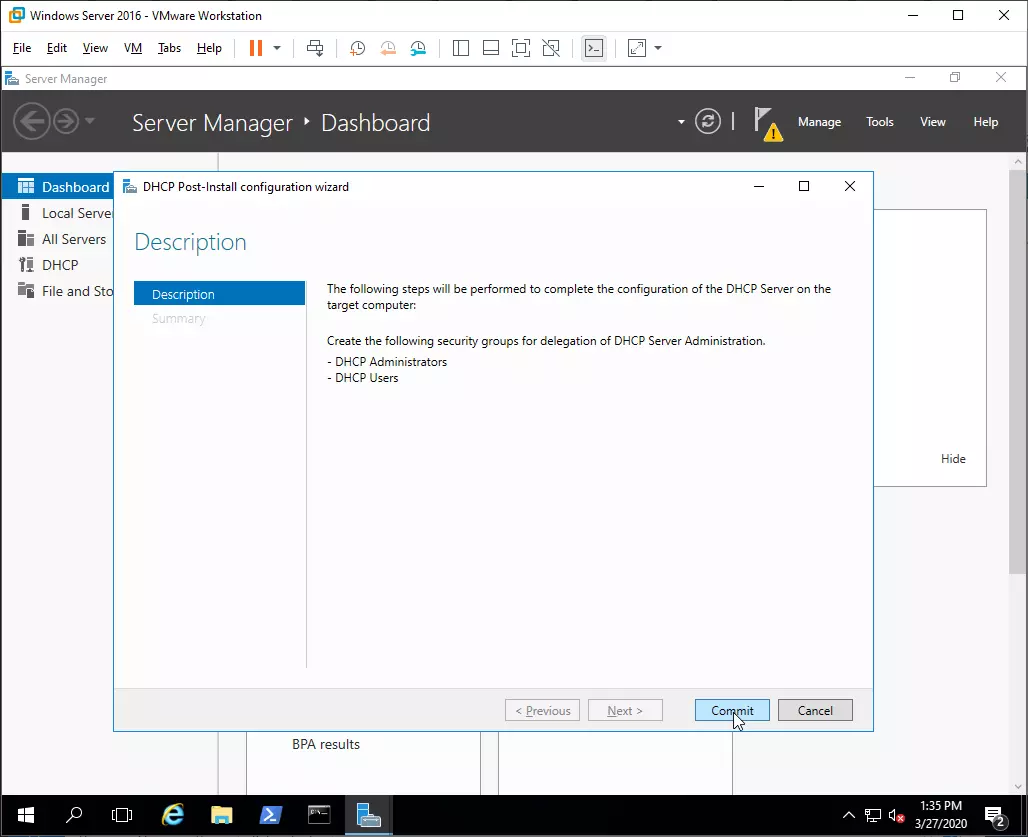1028x837 pixels.
Task: Open Command Prompt from the taskbar
Action: coord(319,815)
